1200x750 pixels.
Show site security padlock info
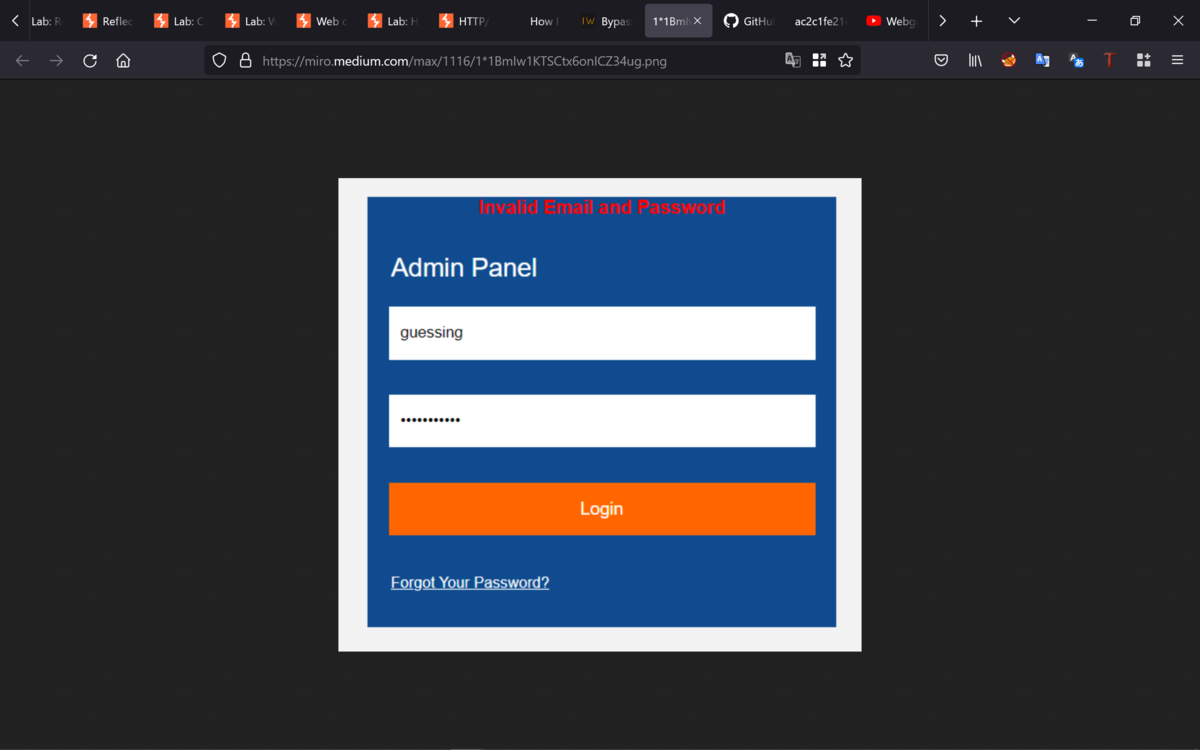coord(245,61)
